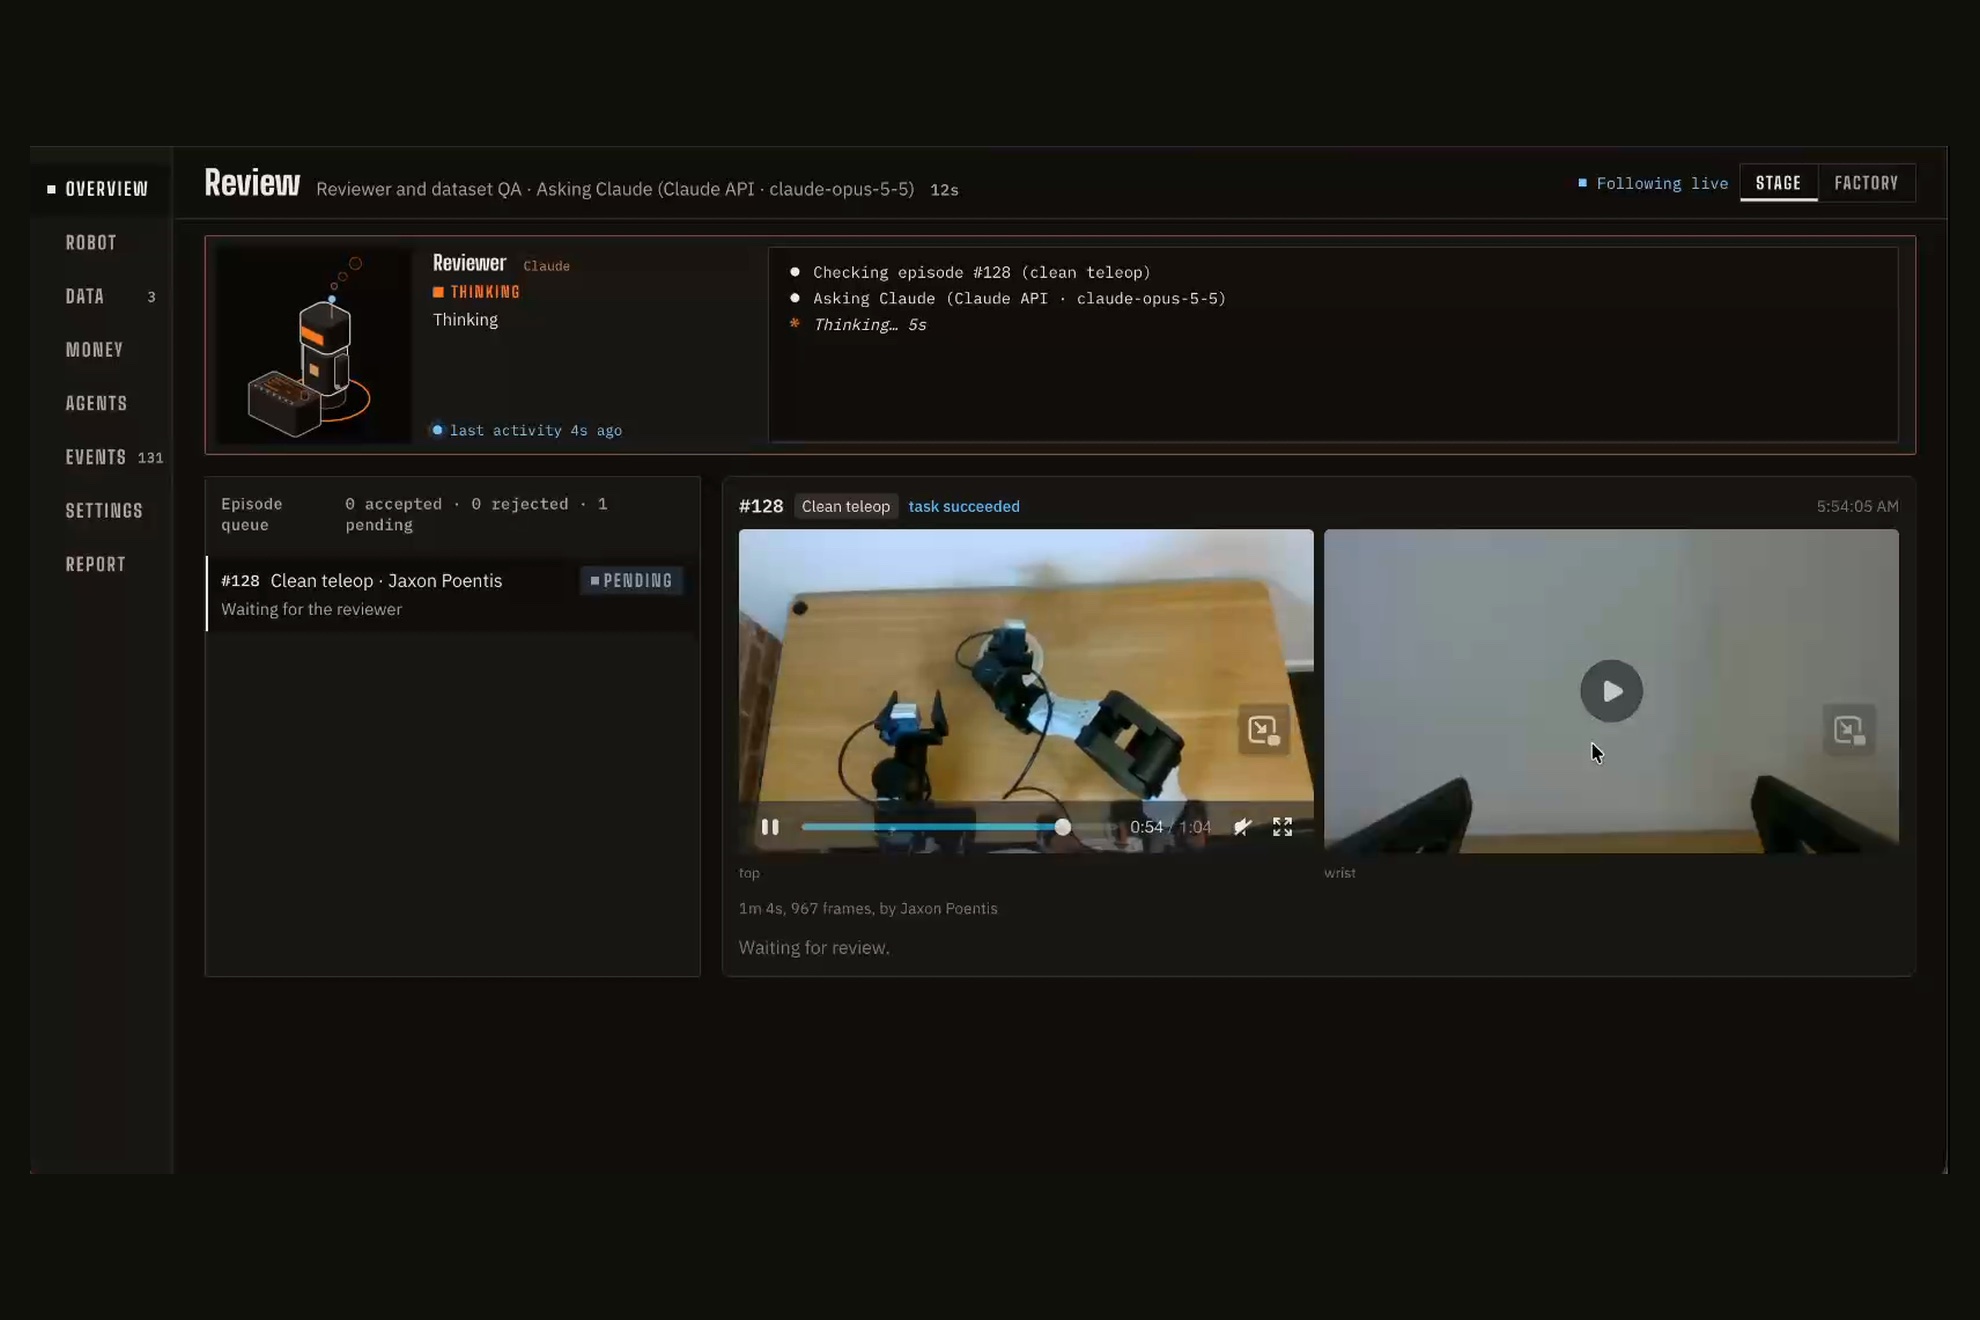Image resolution: width=1980 pixels, height=1320 pixels.
Task: Click the Review page title
Action: click(252, 183)
